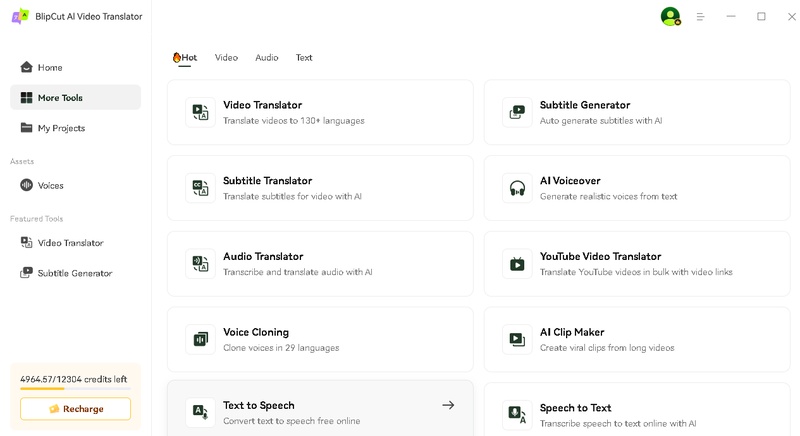The width and height of the screenshot is (800, 436).
Task: Click sidebar Subtitle Generator icon
Action: coord(27,272)
